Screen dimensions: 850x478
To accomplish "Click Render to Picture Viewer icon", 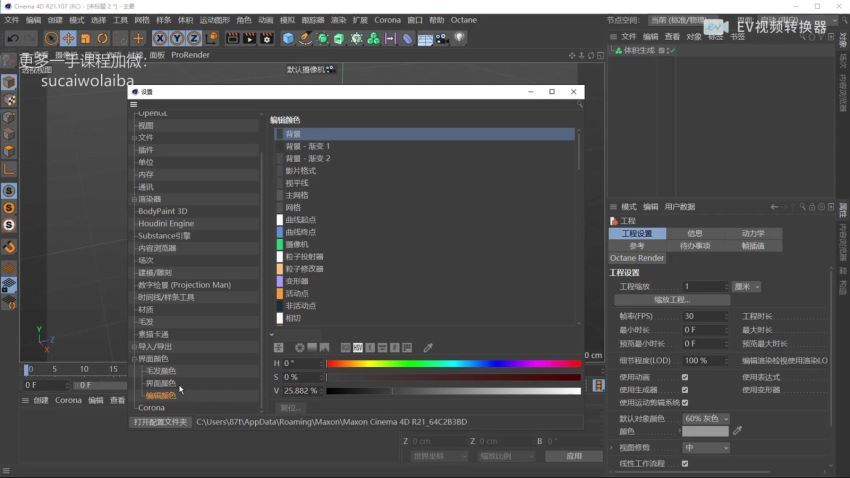I will pyautogui.click(x=249, y=38).
